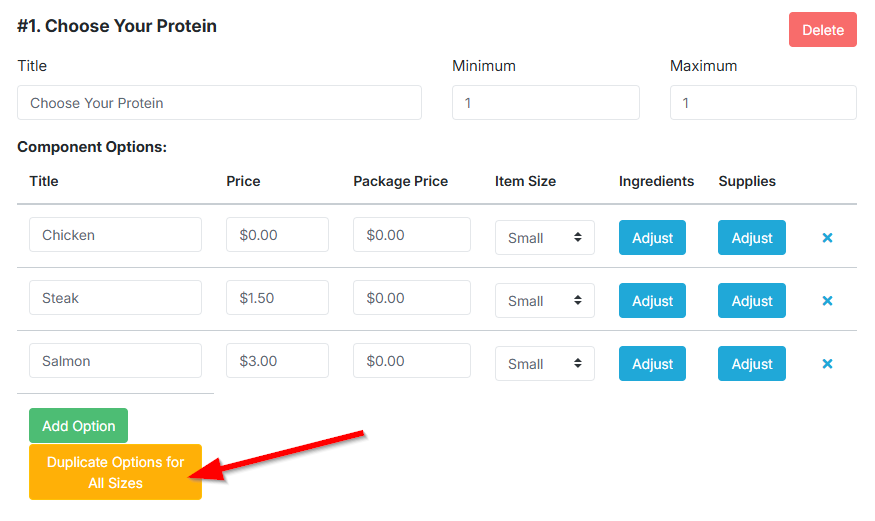Open the Item Size dropdown for Steak
Screen dimensions: 875x521
[545, 301]
